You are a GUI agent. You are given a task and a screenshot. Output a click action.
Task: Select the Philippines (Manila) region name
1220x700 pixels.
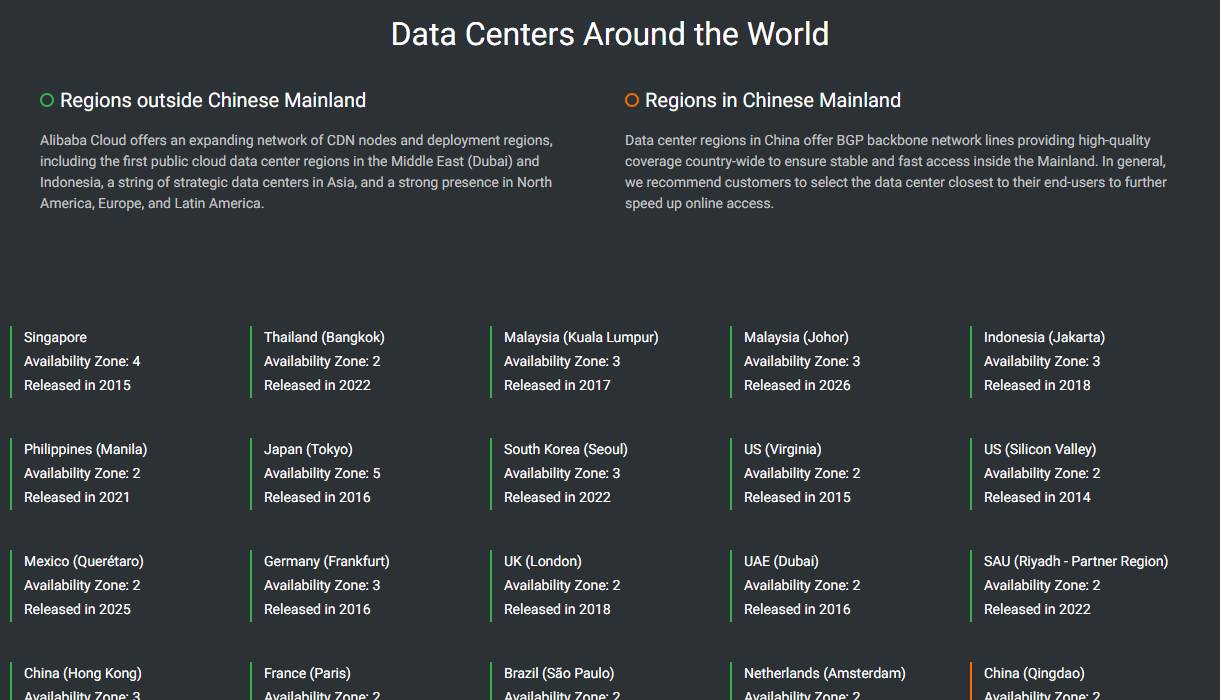tap(85, 449)
